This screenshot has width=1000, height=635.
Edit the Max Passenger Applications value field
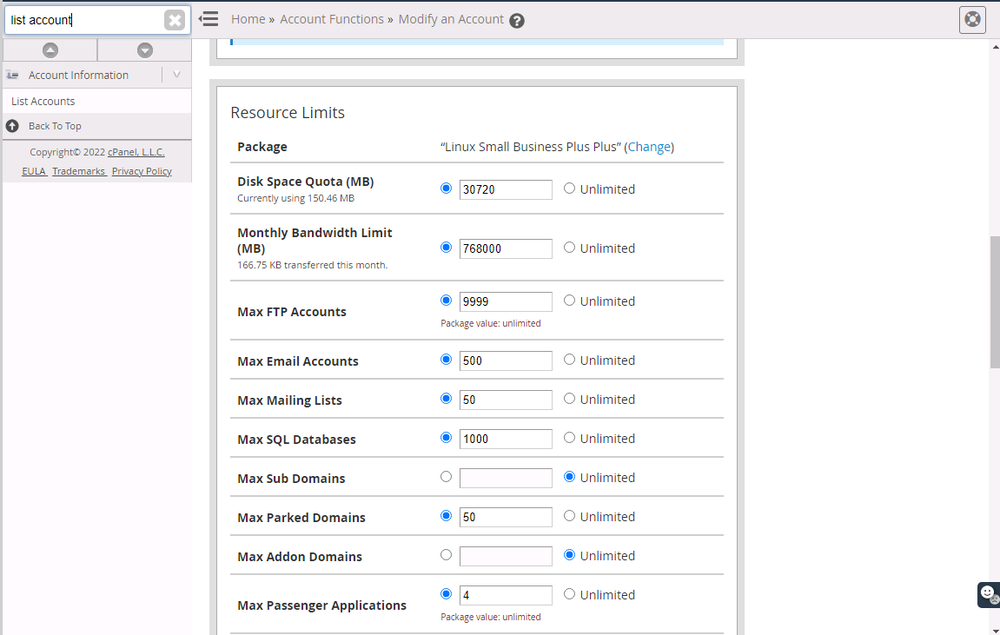pyautogui.click(x=506, y=595)
